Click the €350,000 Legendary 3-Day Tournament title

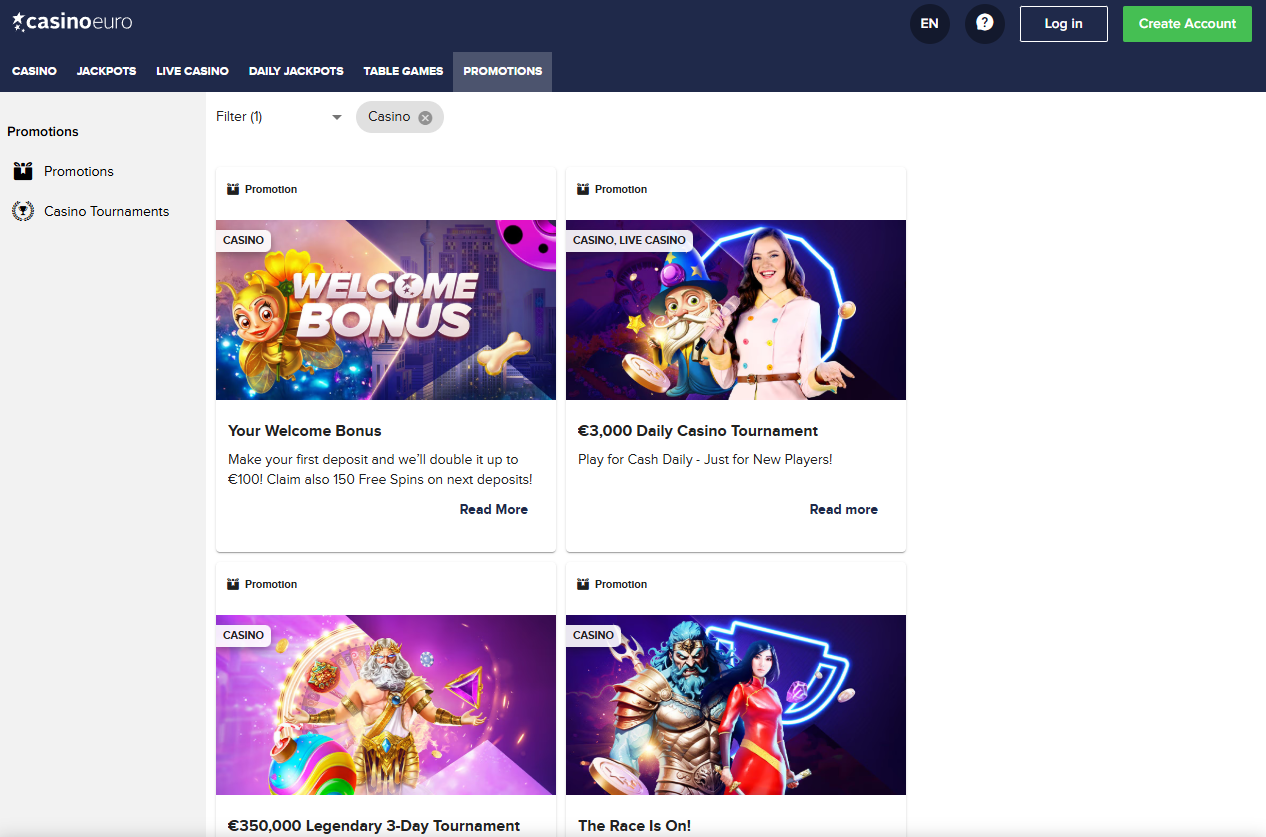click(374, 826)
